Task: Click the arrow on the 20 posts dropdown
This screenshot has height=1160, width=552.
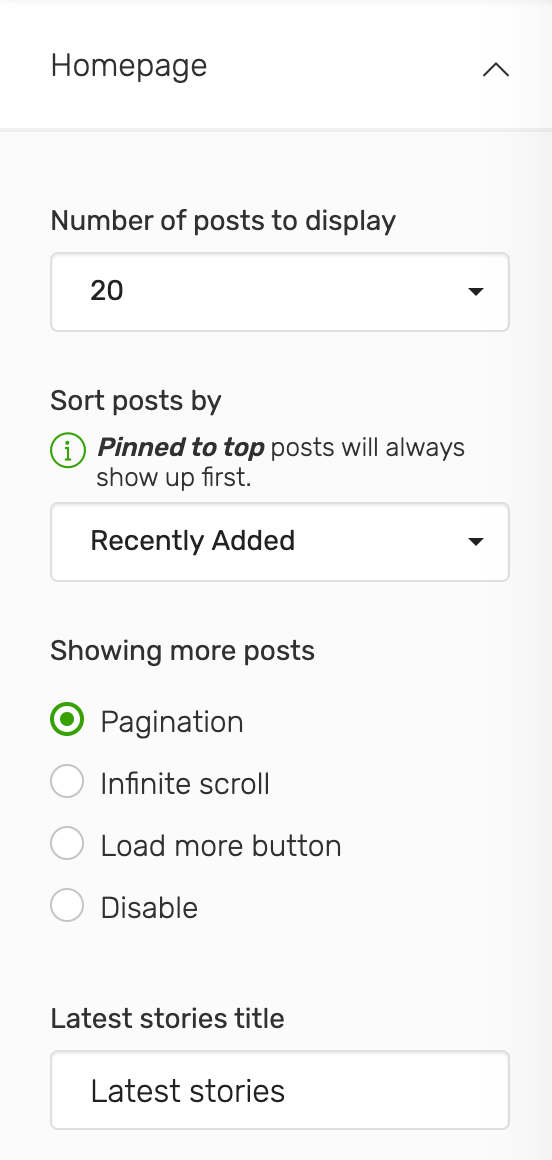Action: [476, 291]
